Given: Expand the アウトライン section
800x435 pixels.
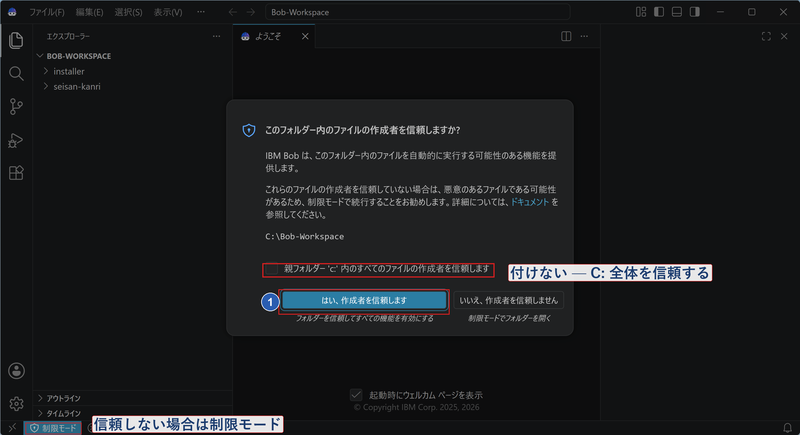Looking at the screenshot, I should tap(63, 398).
